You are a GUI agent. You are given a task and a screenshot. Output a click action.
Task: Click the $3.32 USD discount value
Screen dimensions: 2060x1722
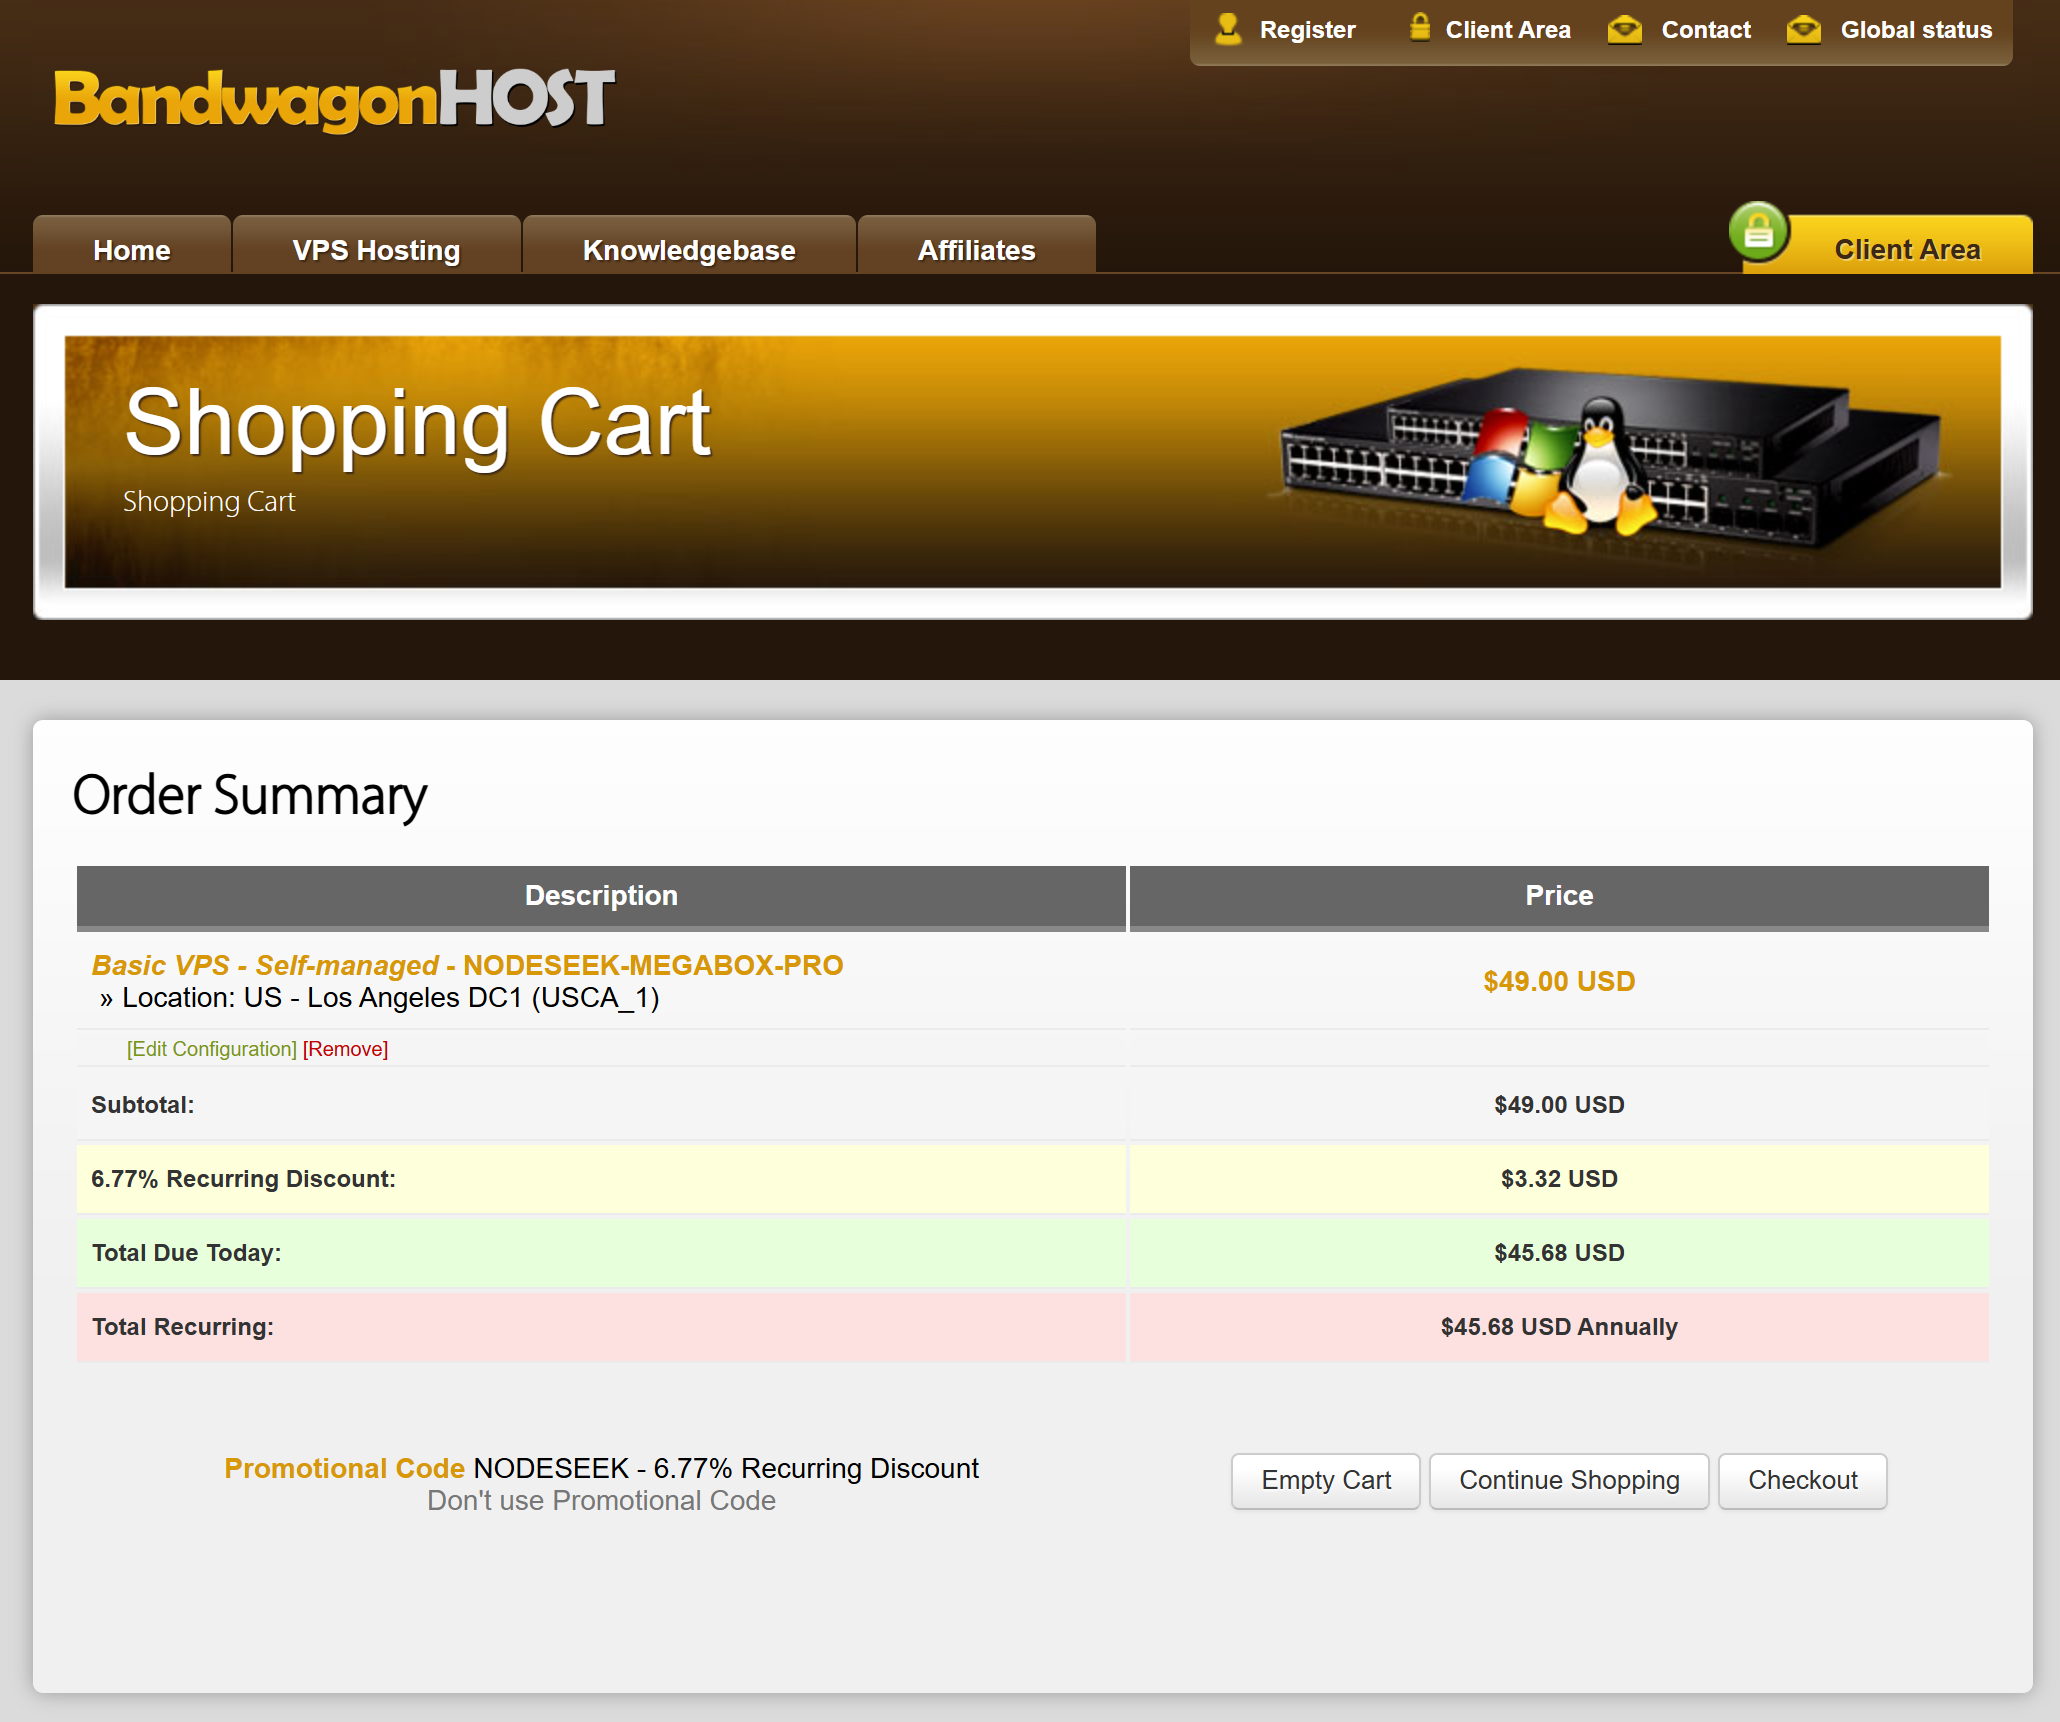tap(1559, 1179)
